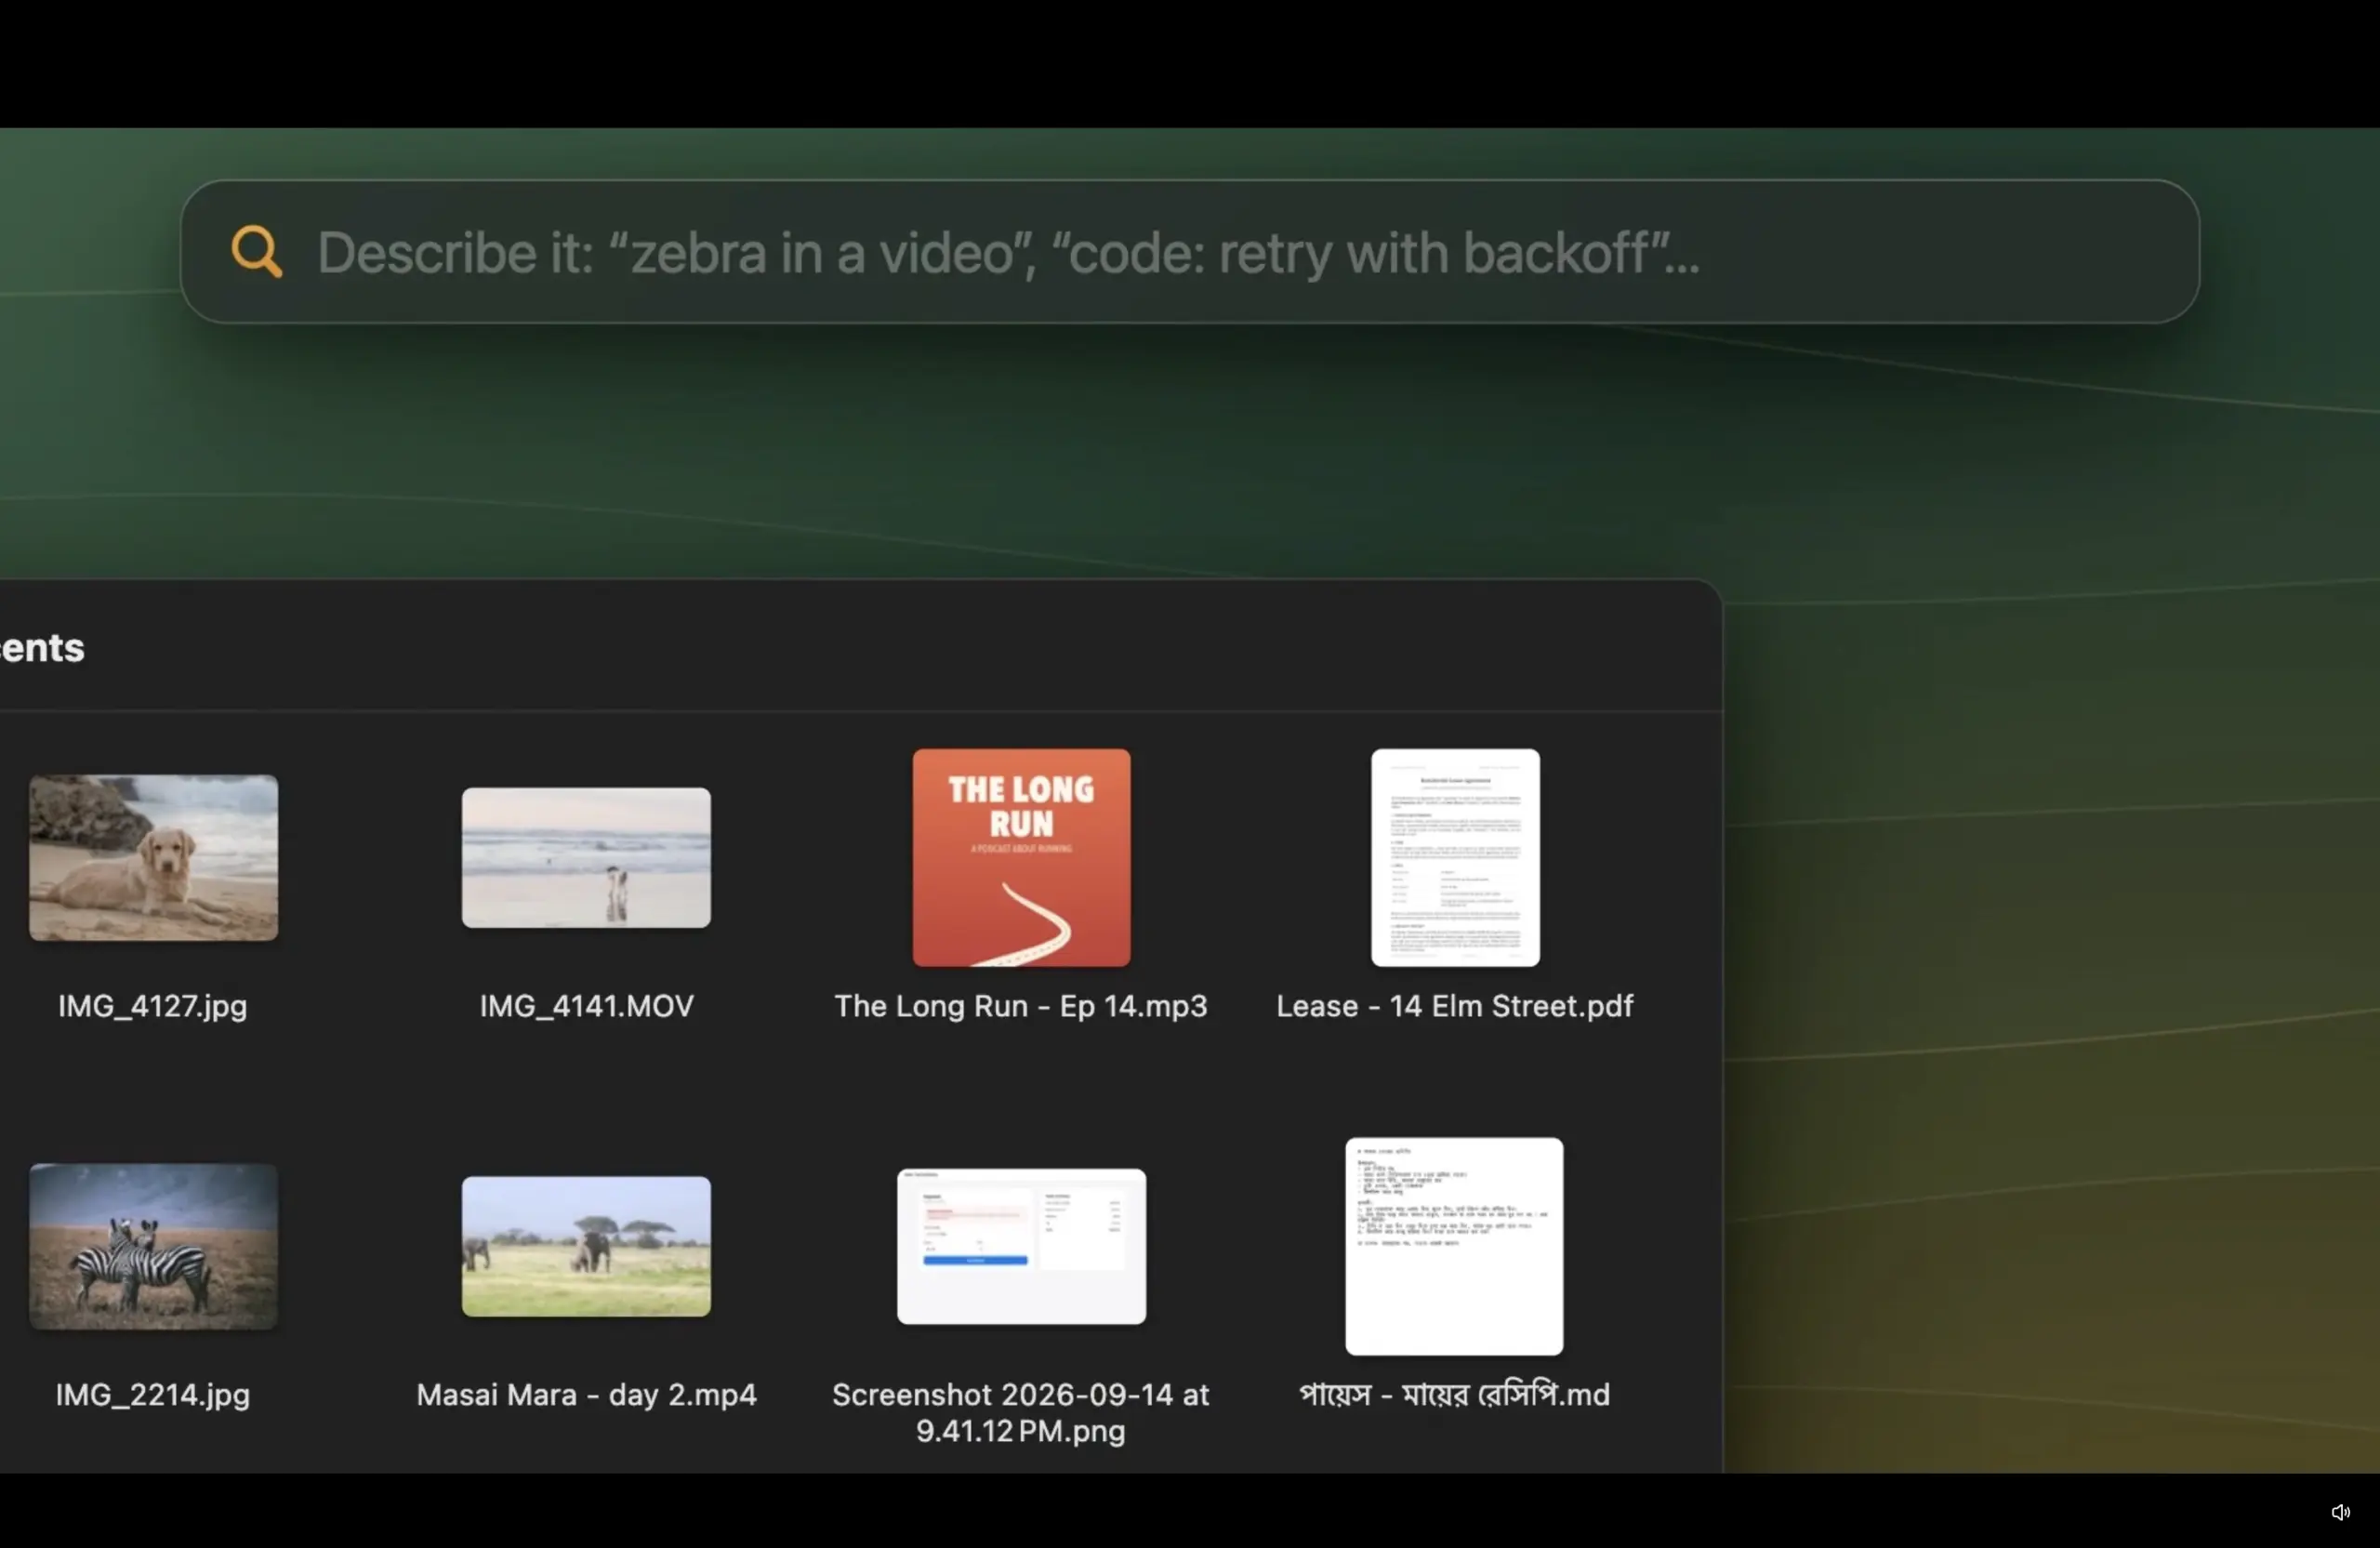Select the zebras photo thumbnail
This screenshot has width=2380, height=1548.
(153, 1246)
